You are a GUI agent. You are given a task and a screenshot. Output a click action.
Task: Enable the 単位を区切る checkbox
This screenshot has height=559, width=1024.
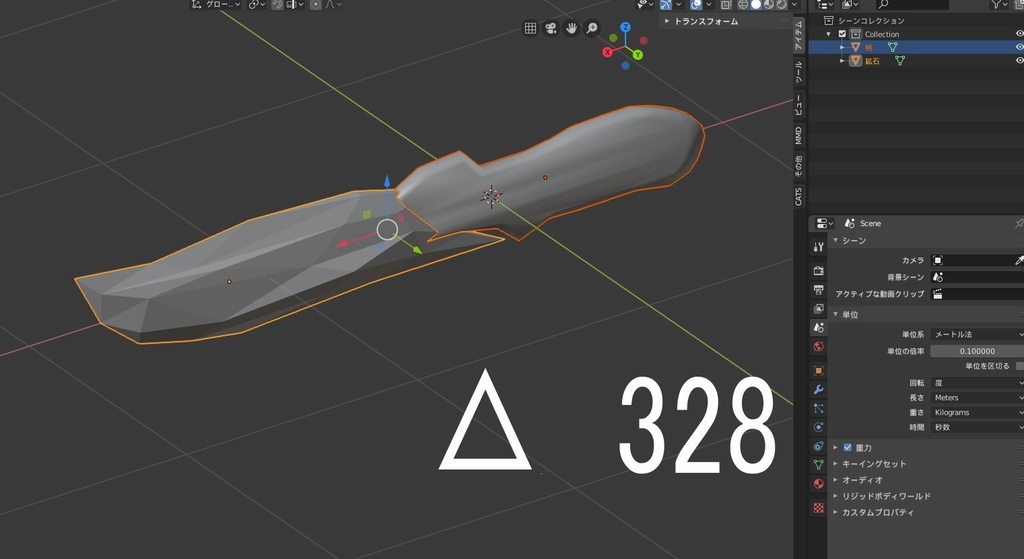coord(1019,366)
